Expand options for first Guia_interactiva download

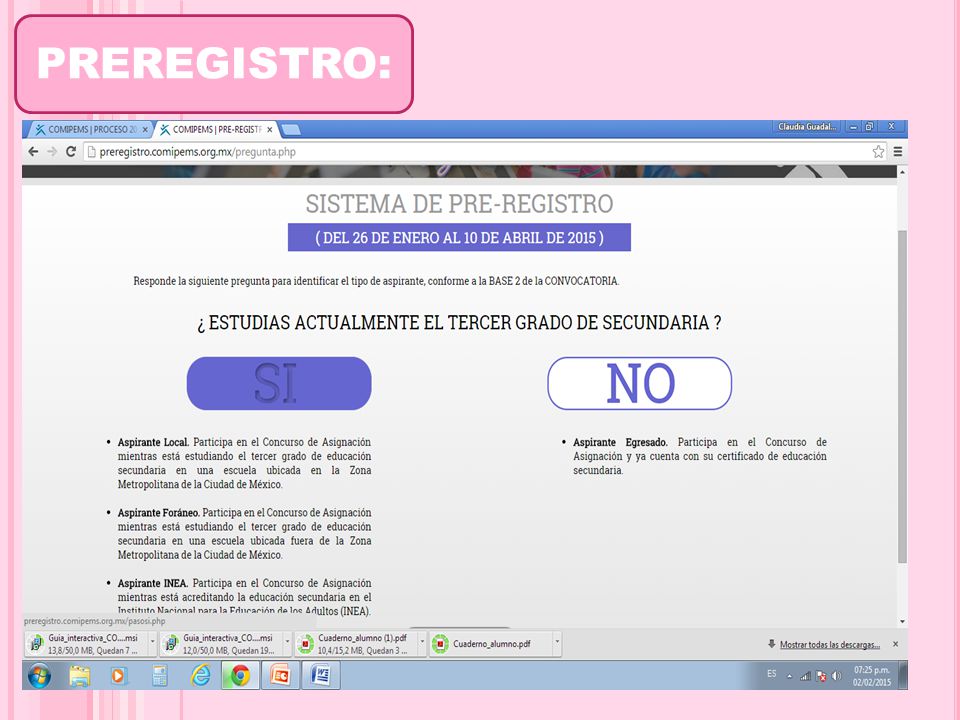[152, 642]
